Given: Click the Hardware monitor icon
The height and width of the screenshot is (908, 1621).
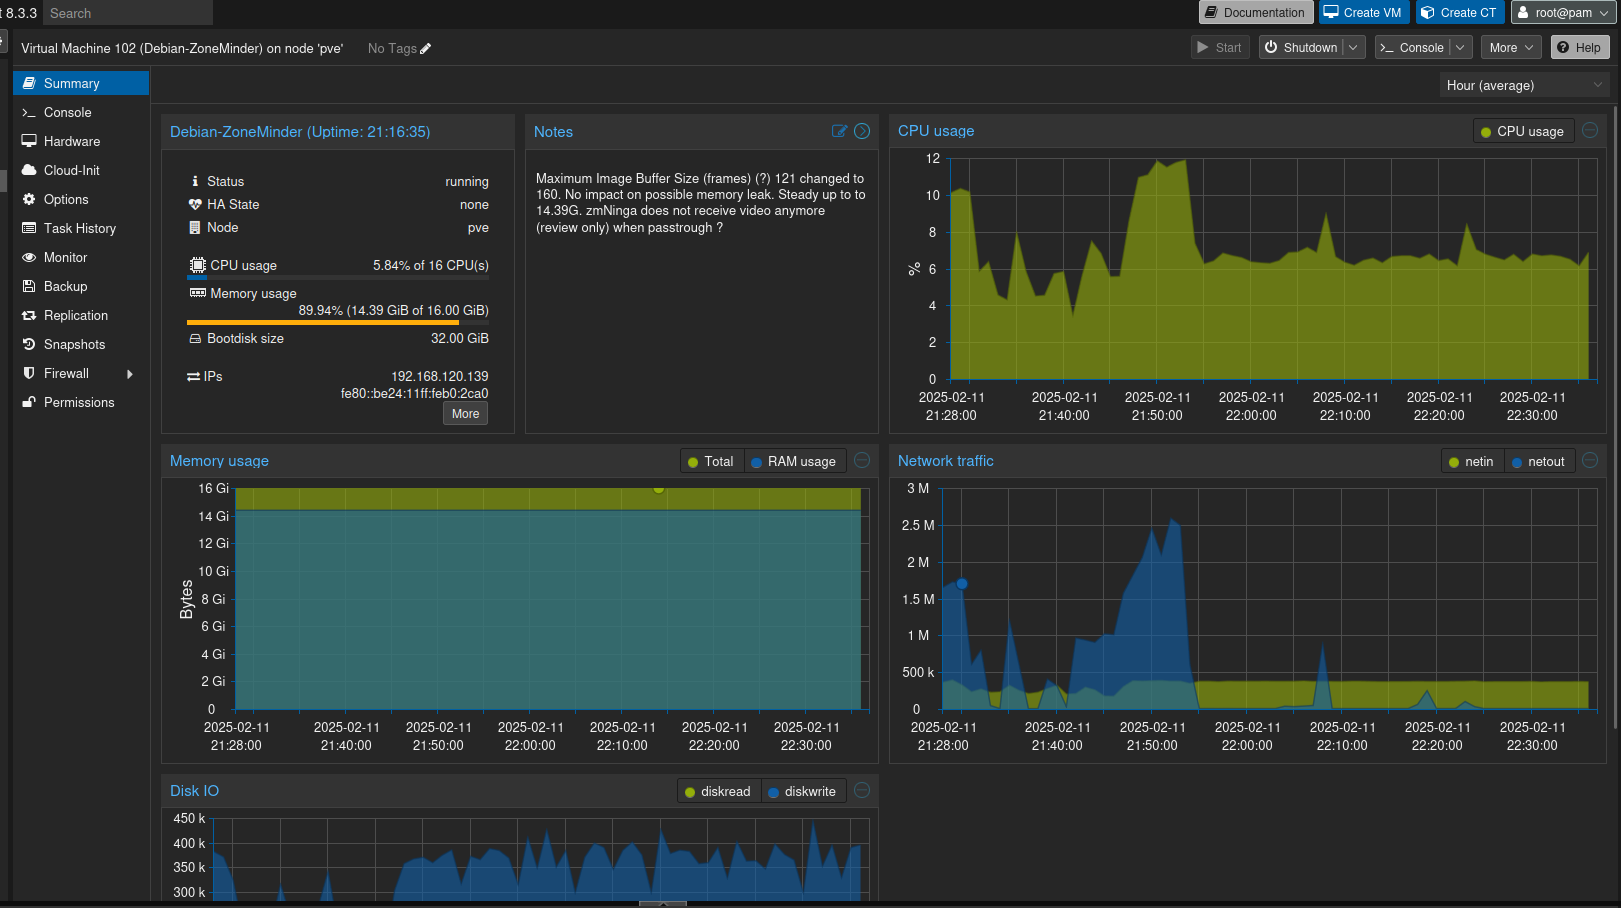Looking at the screenshot, I should (29, 141).
